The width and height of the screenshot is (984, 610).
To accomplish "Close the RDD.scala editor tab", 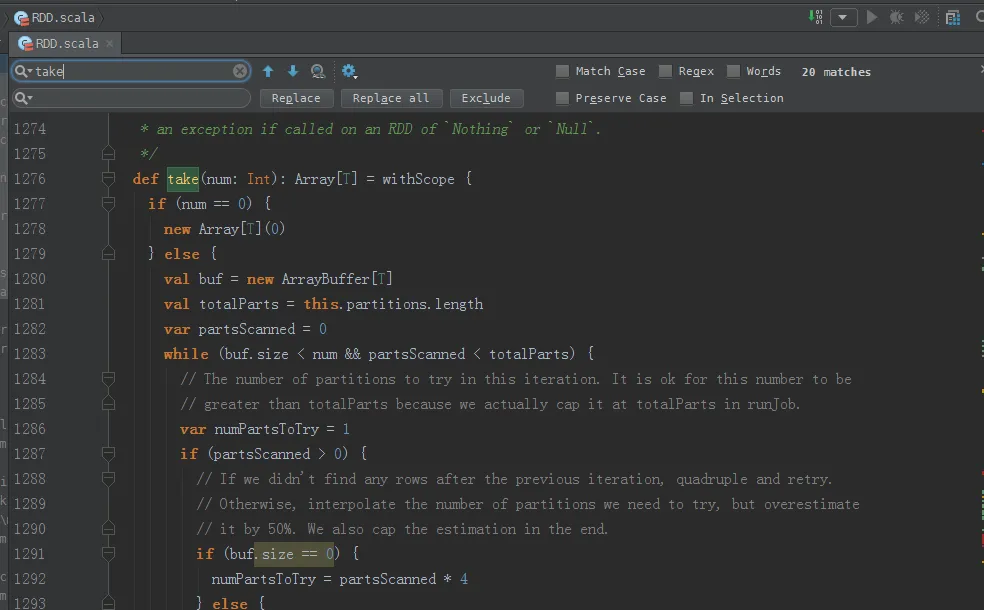I will pos(109,43).
